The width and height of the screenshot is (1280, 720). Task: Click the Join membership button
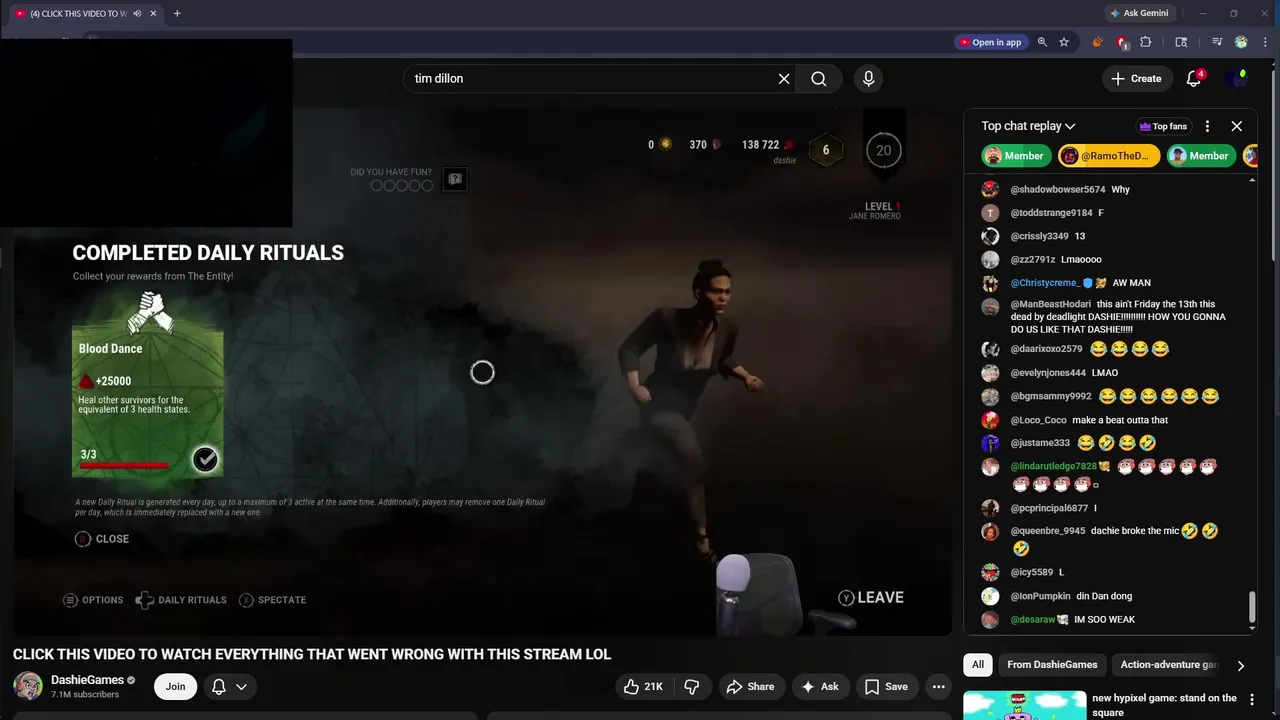pos(175,686)
